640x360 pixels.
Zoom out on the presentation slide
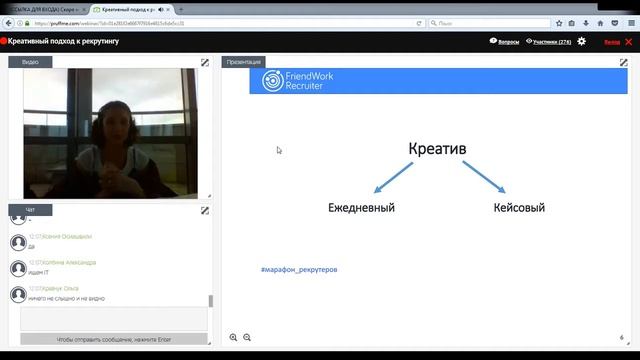(x=247, y=337)
